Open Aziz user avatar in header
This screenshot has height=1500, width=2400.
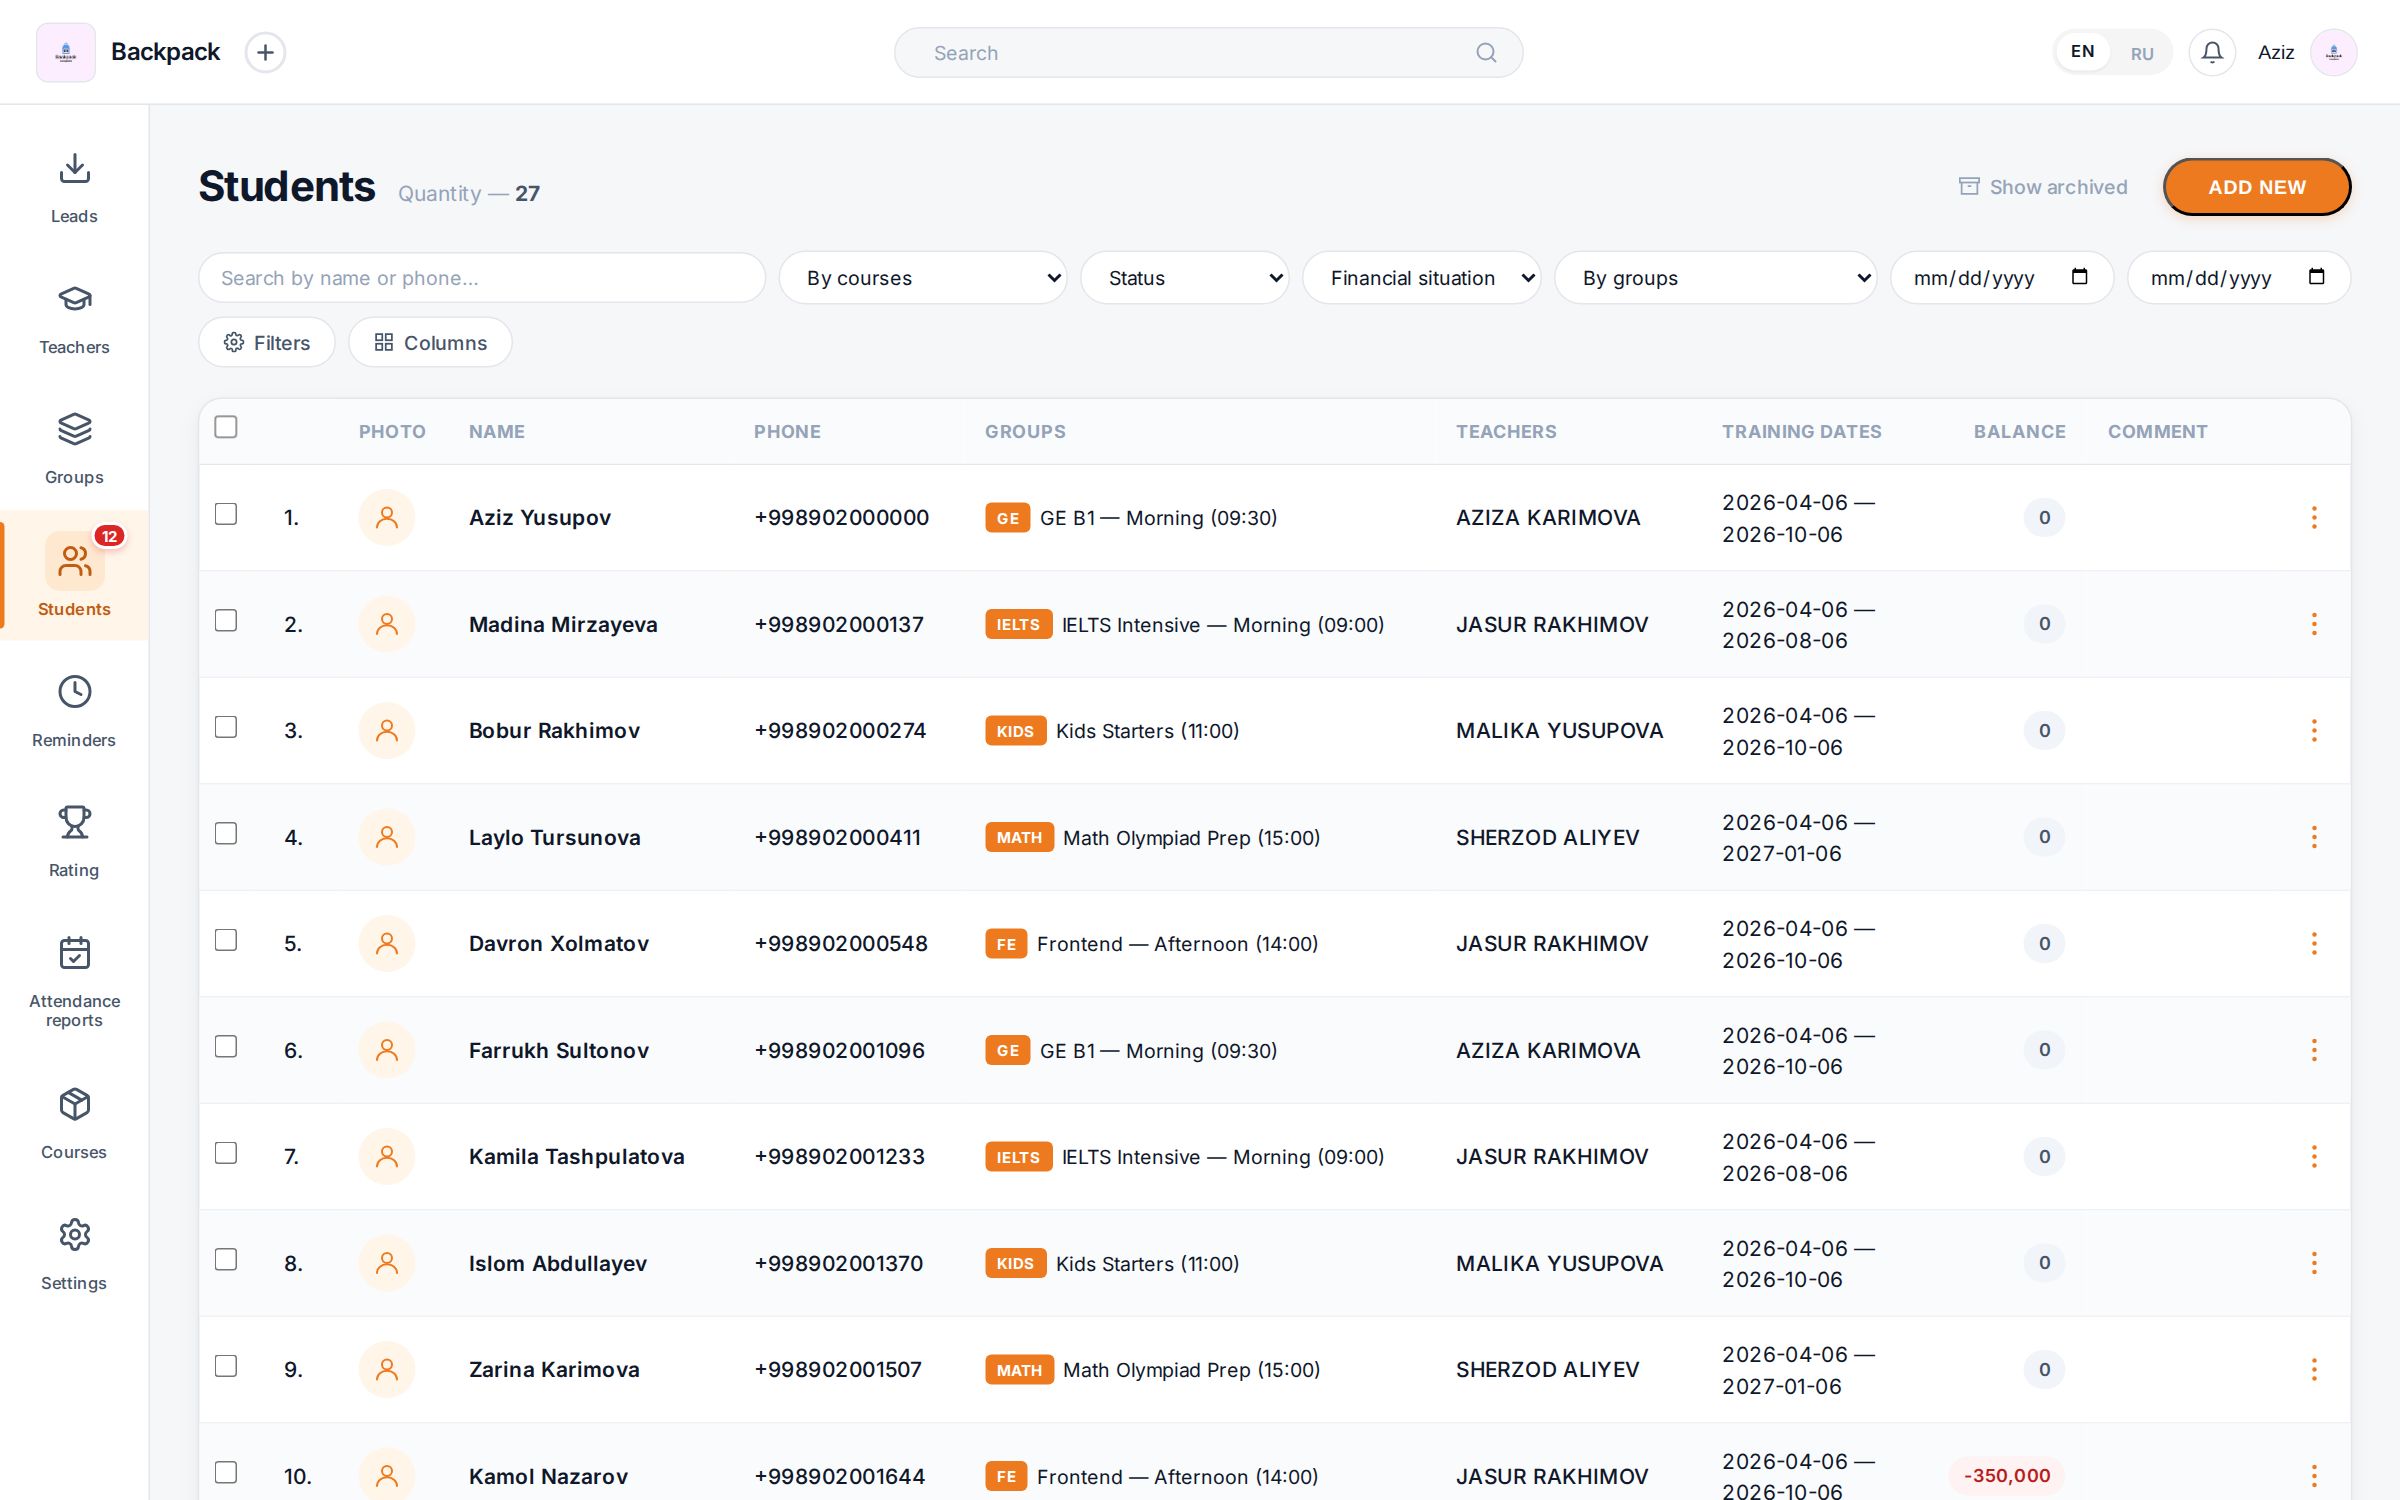point(2333,52)
